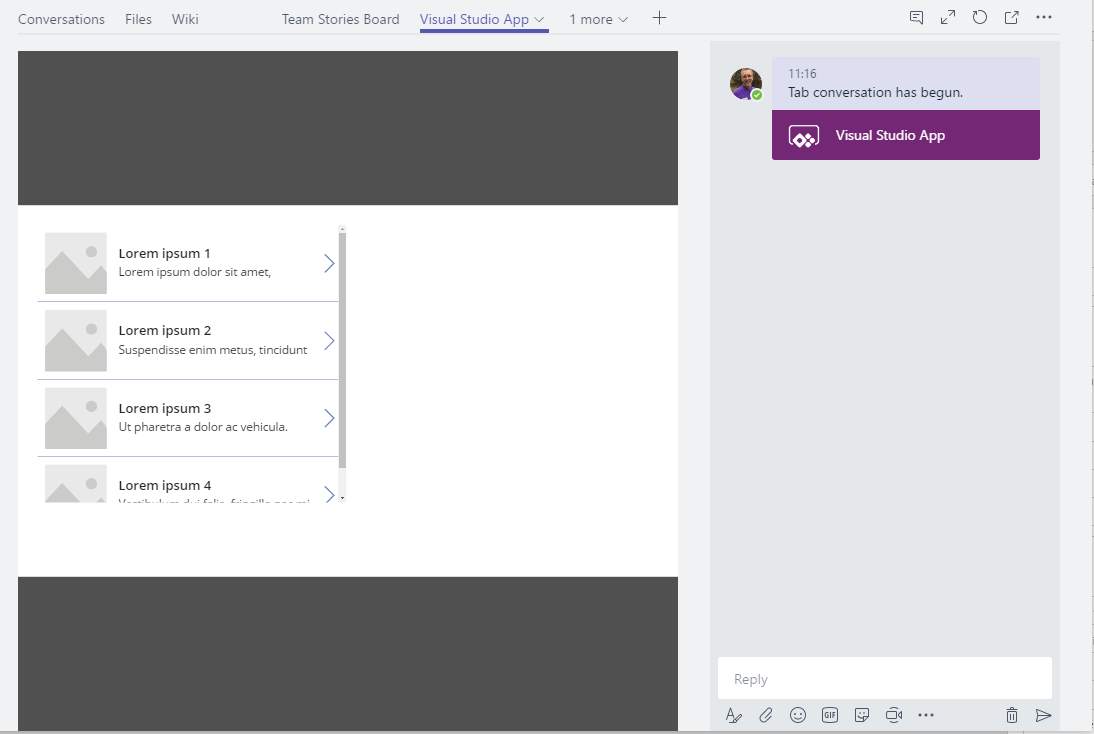This screenshot has height=734, width=1094.
Task: Open the emoji picker in the compose bar
Action: click(798, 715)
